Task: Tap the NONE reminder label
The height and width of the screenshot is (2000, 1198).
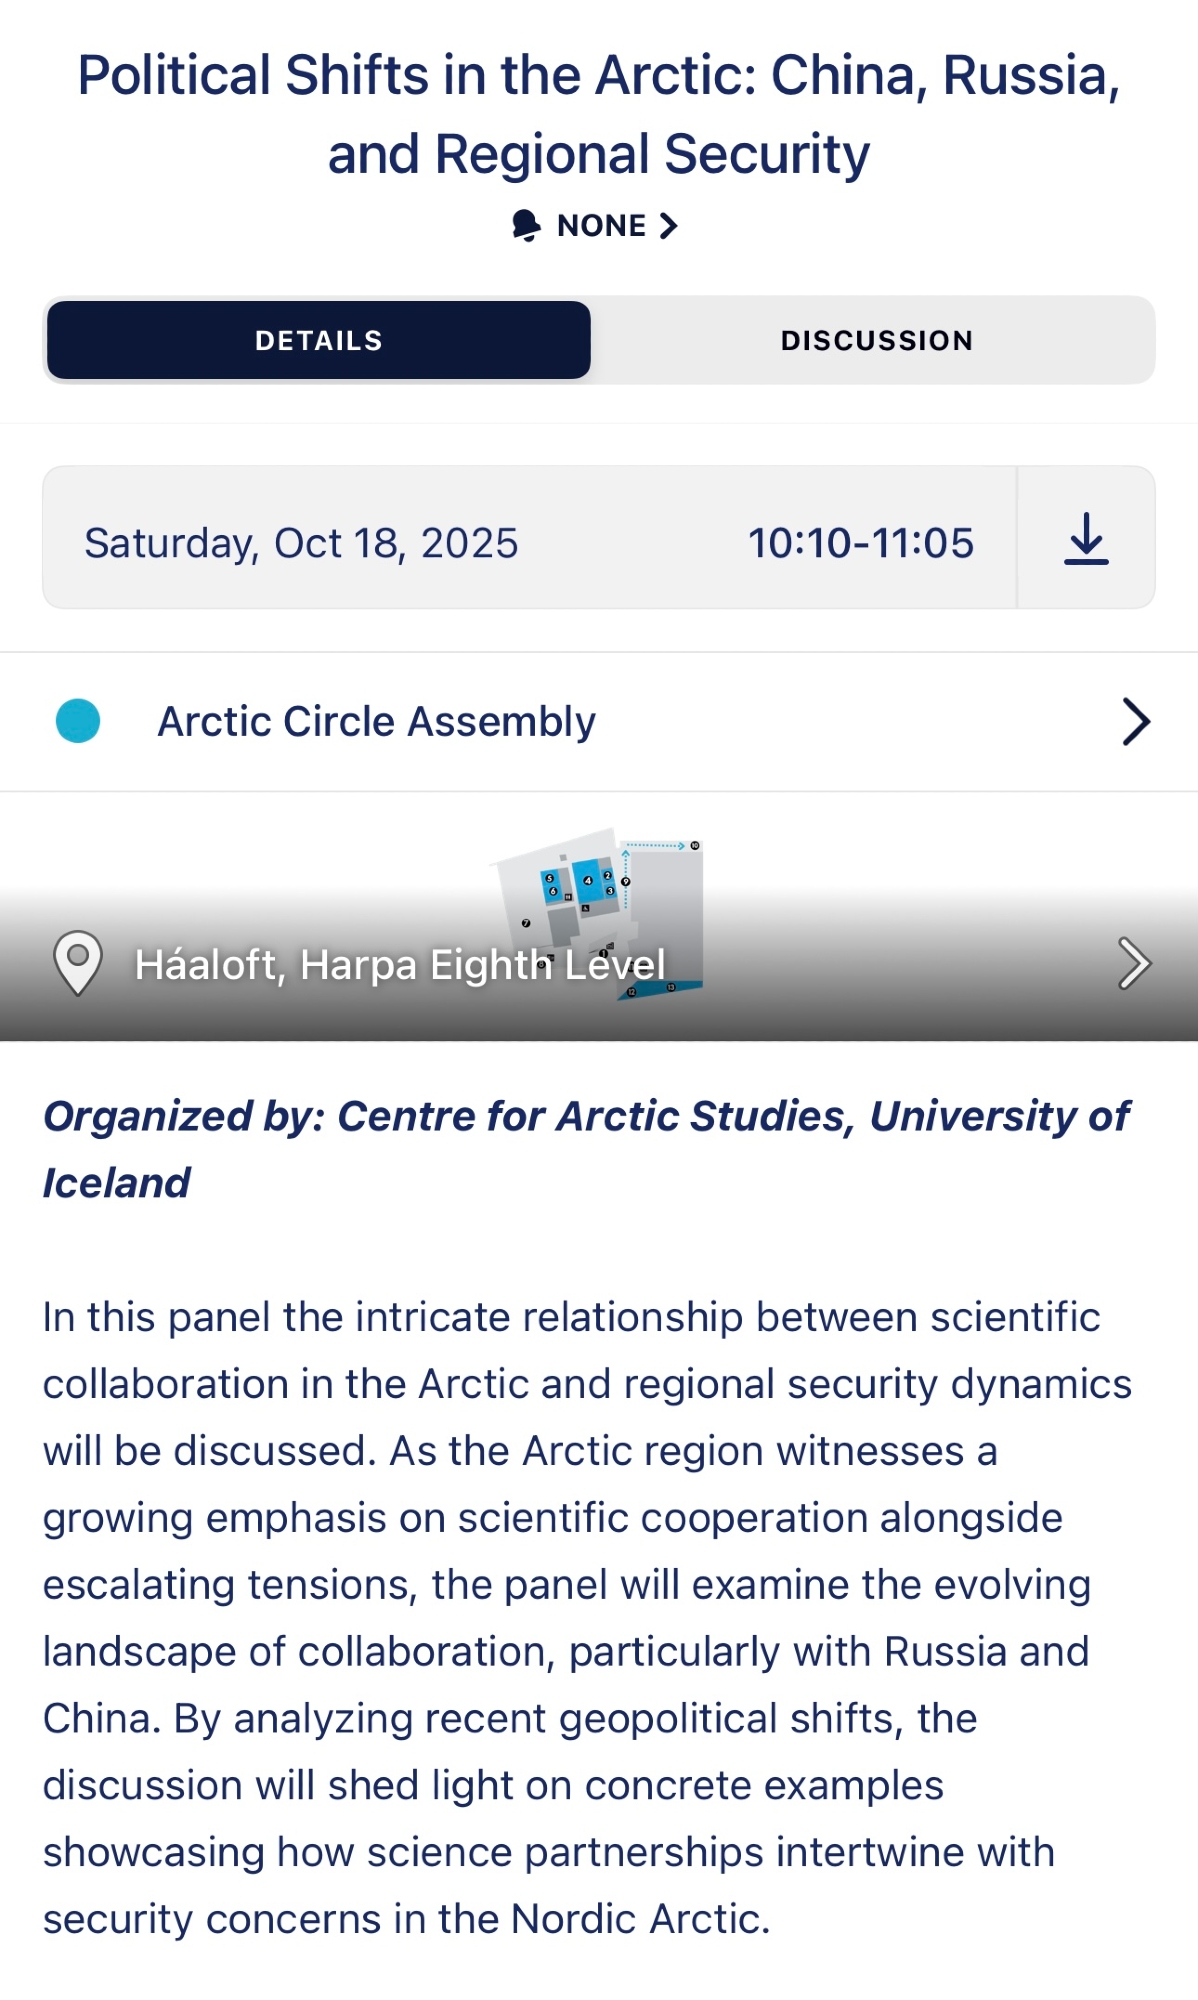Action: 601,226
